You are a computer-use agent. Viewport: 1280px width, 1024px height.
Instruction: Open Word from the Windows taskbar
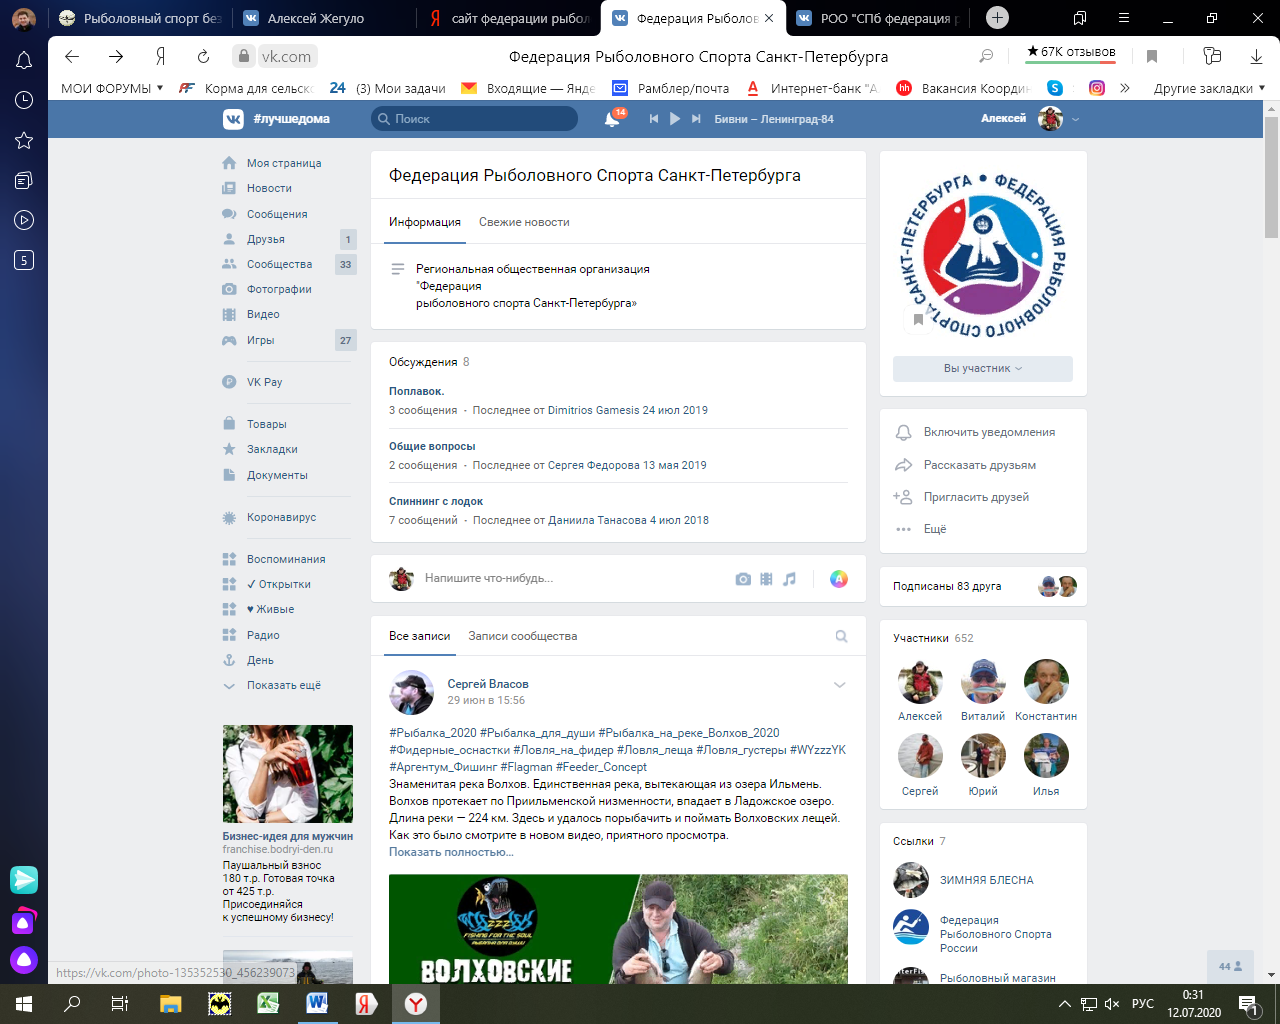(x=317, y=1003)
